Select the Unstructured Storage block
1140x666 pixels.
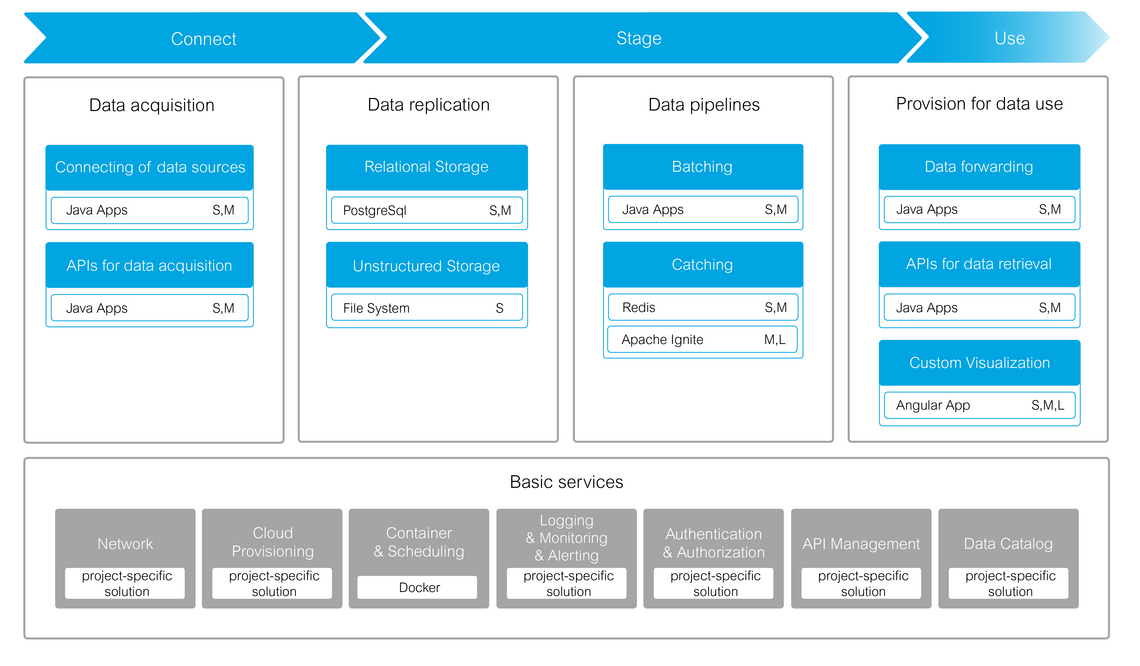pyautogui.click(x=427, y=264)
